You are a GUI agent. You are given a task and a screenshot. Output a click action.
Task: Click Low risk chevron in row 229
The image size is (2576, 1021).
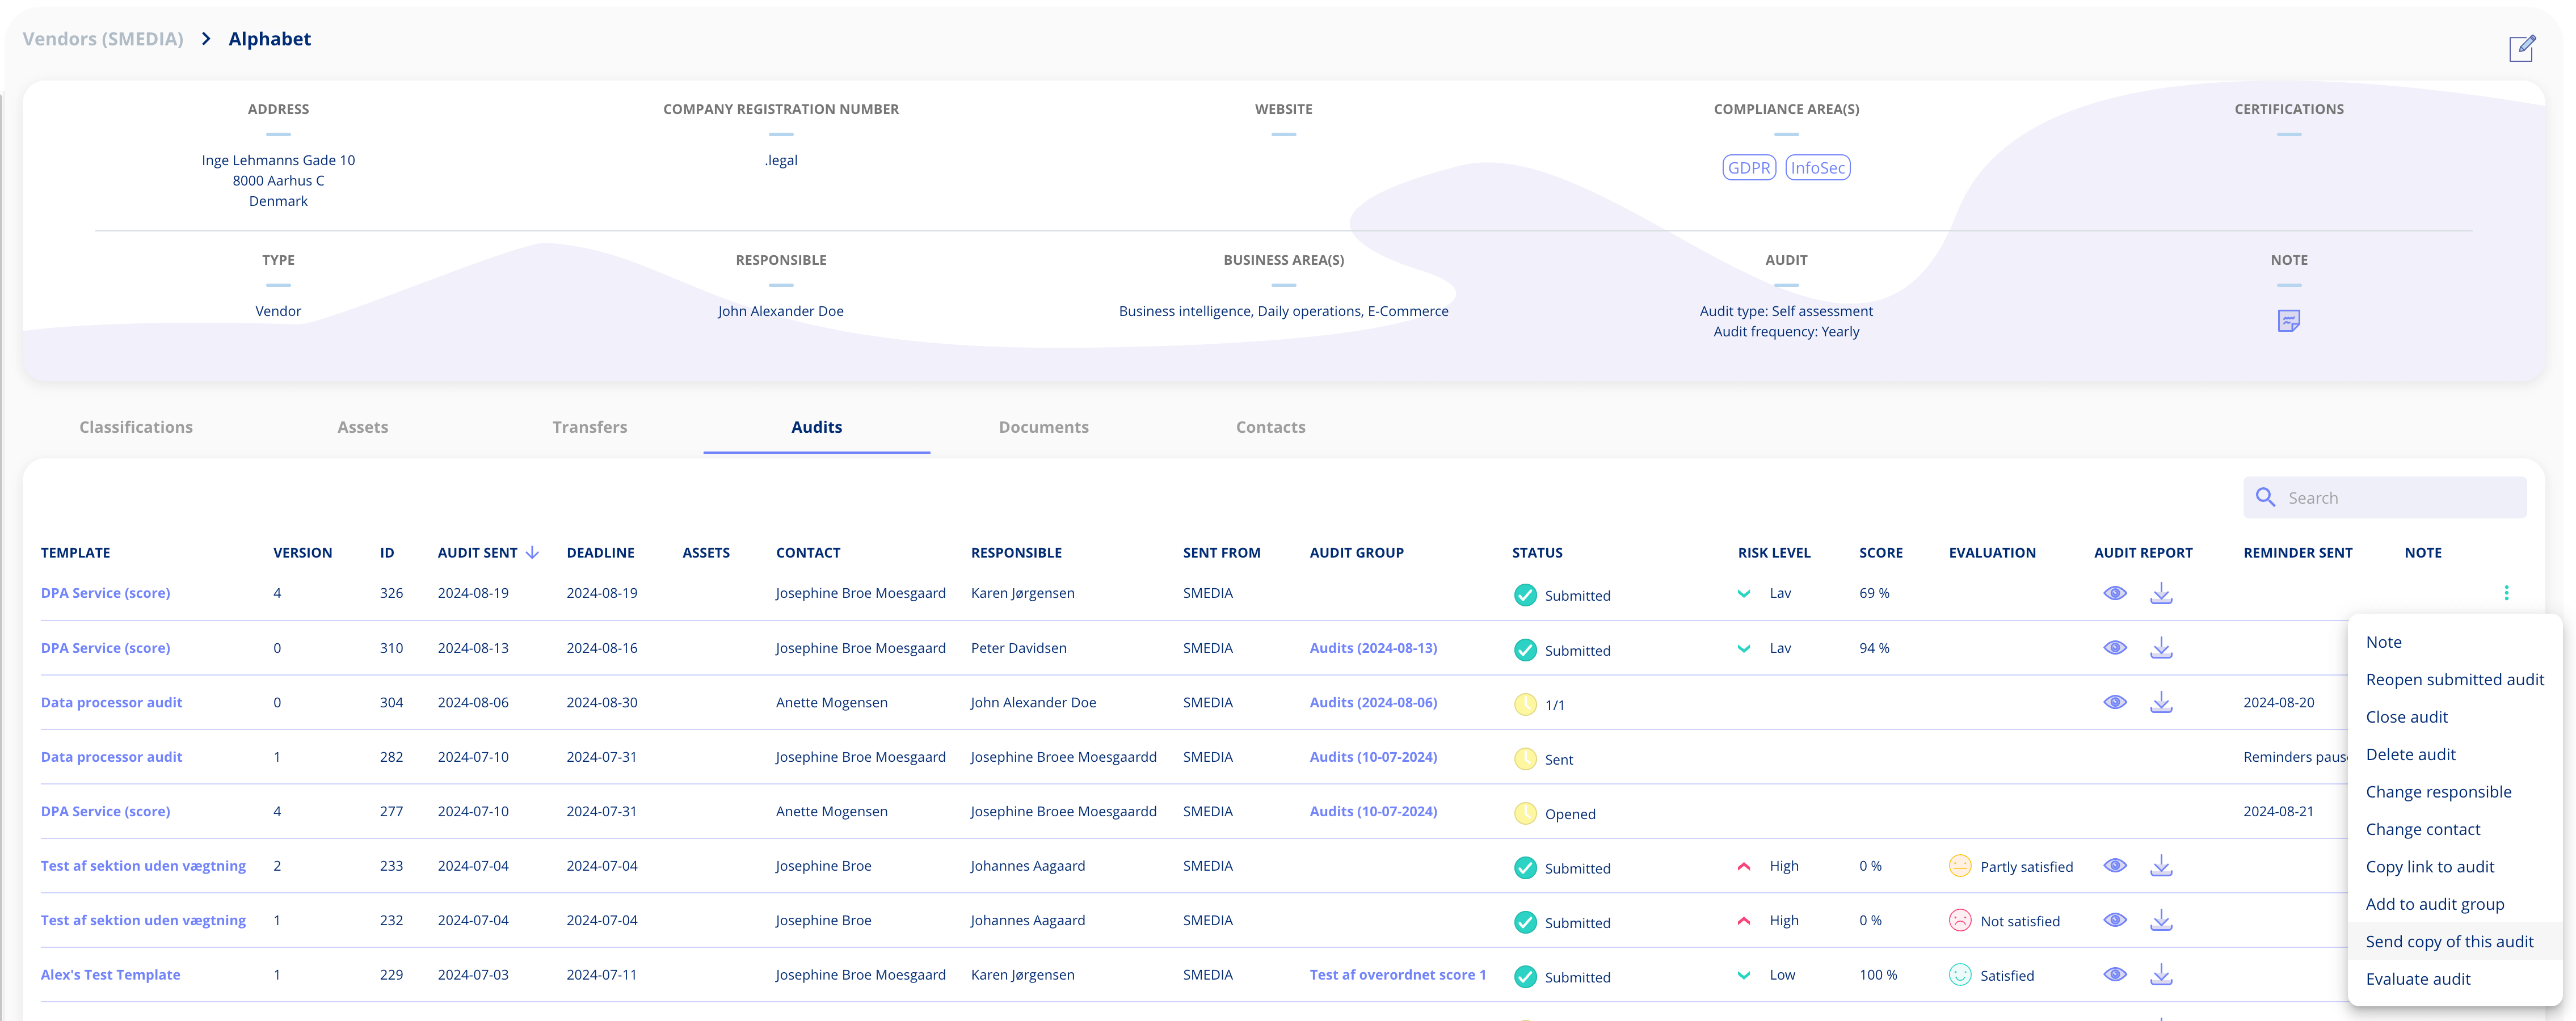(1744, 975)
